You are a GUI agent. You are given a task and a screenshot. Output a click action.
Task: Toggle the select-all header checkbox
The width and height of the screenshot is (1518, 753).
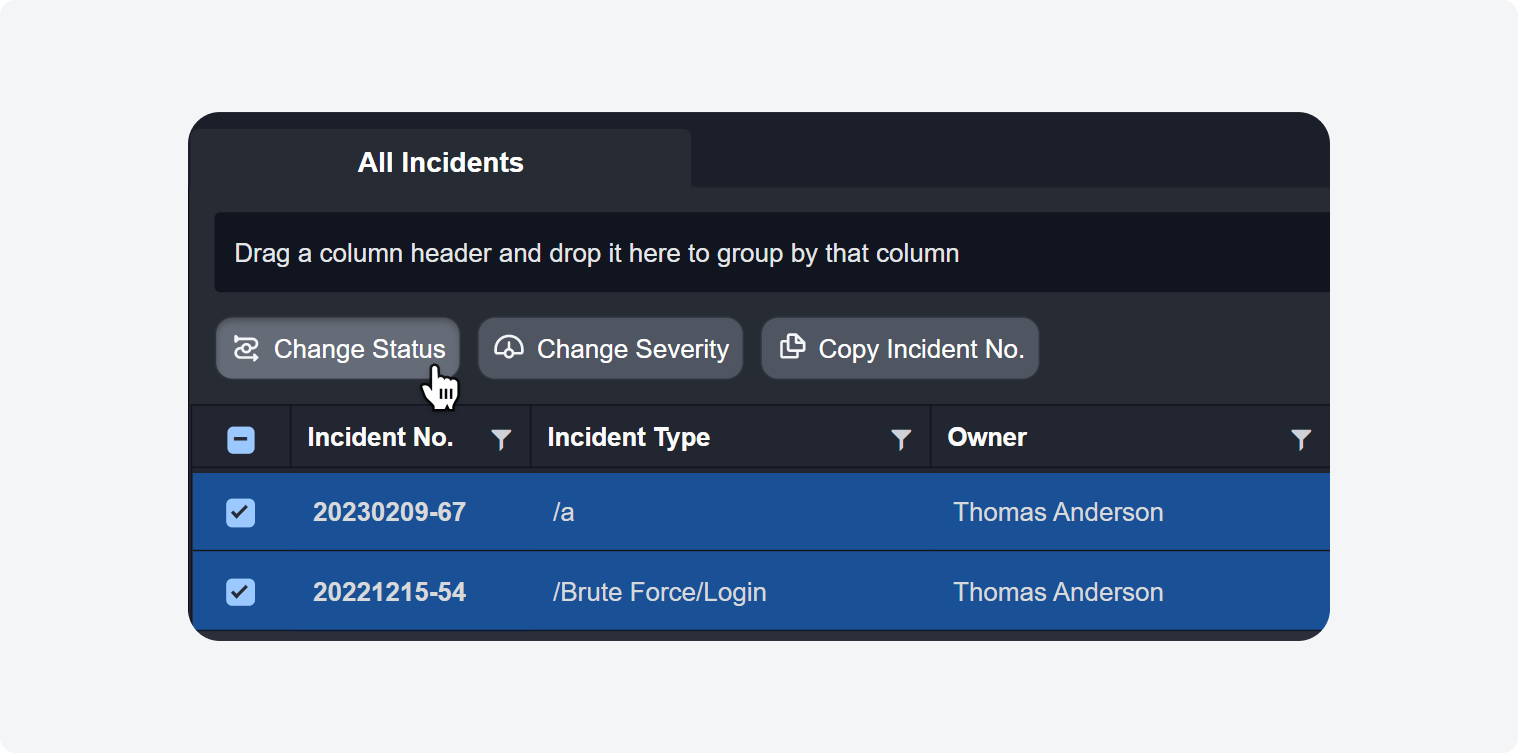(241, 440)
